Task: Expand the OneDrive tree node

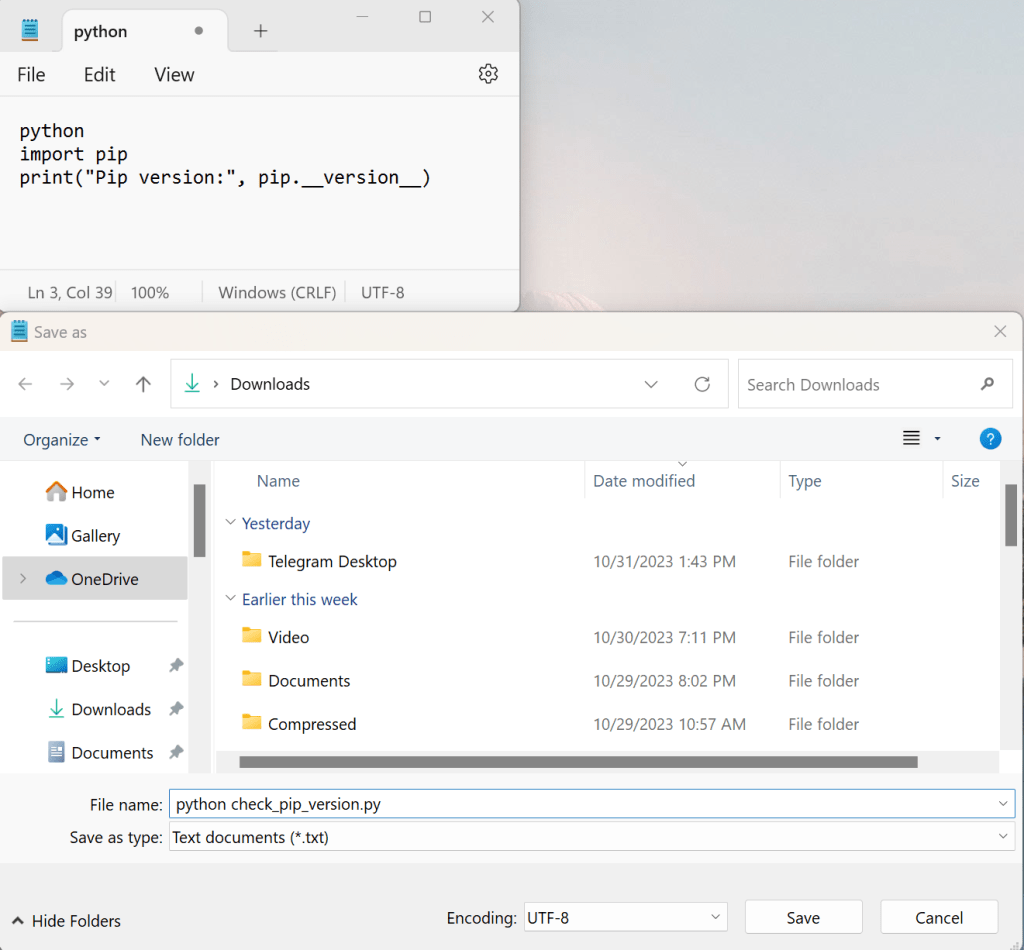Action: click(23, 579)
